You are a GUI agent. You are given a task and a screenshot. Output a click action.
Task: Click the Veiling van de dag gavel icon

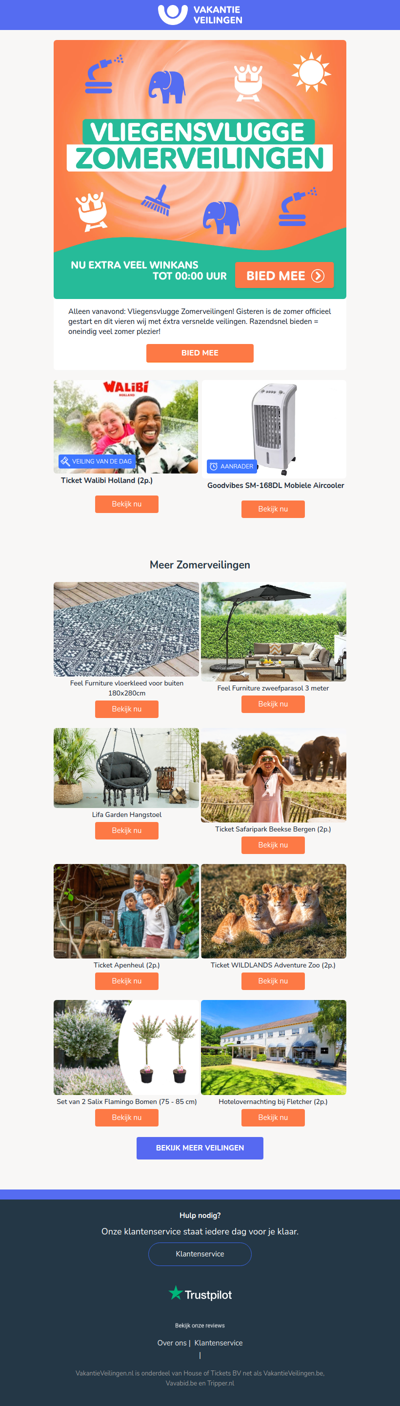click(x=65, y=461)
